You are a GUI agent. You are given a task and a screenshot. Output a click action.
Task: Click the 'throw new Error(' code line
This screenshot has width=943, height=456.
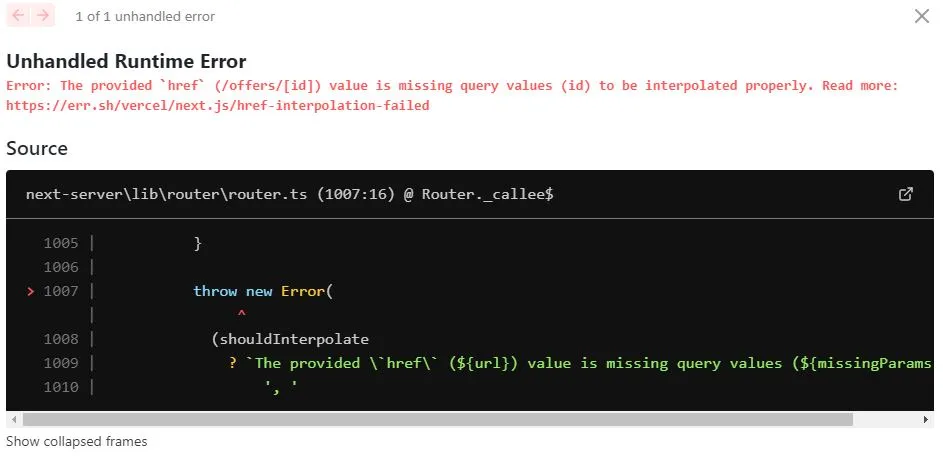click(x=263, y=291)
